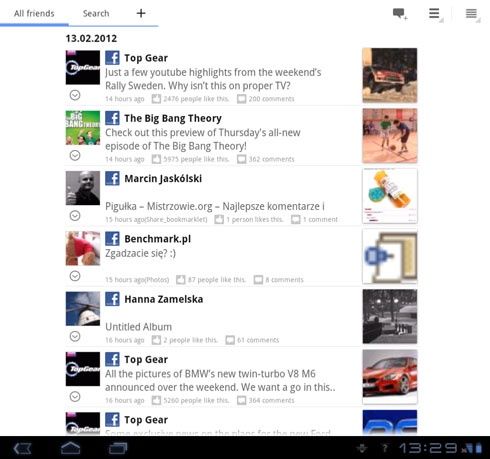
Task: Click Facebook icon beside Rally Sweden Top Gear post
Action: click(112, 58)
